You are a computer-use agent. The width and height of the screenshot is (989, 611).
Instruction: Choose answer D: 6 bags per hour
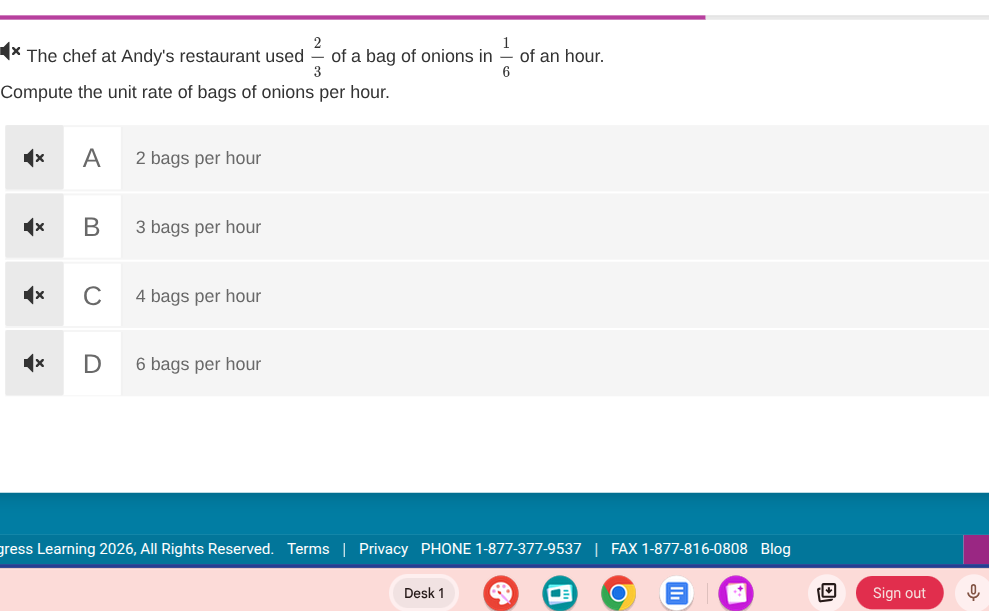198,364
